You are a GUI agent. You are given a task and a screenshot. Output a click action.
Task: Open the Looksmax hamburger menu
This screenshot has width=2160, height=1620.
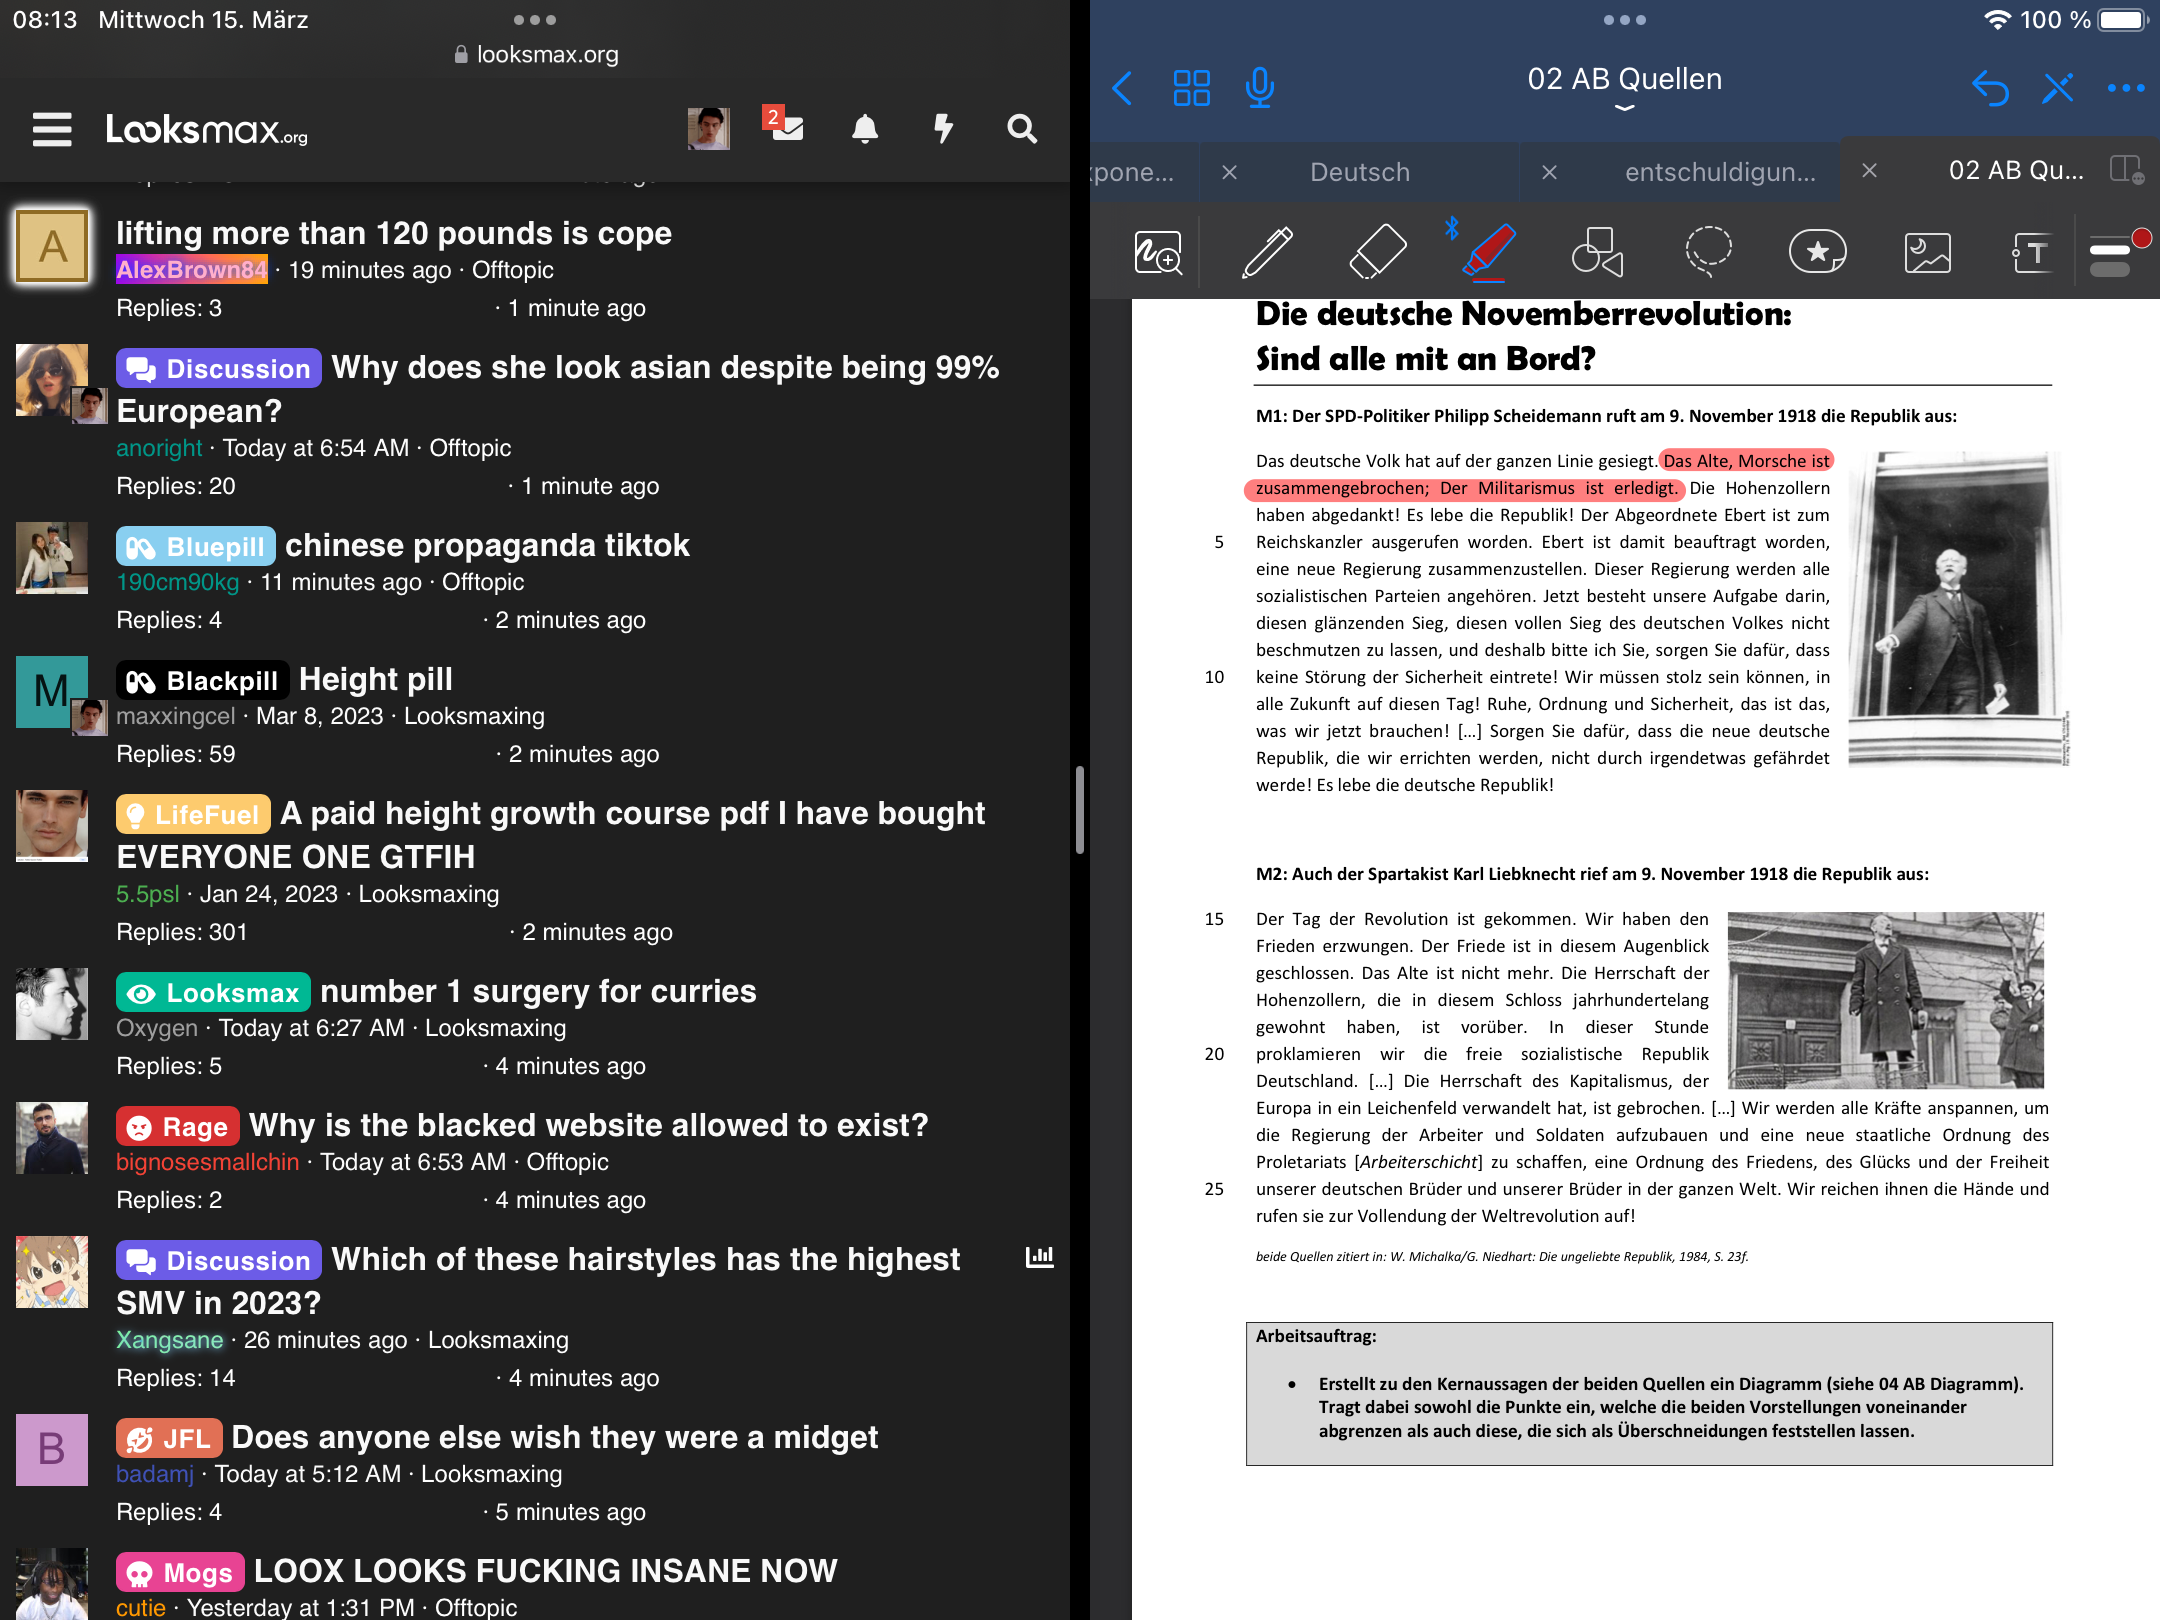[x=52, y=129]
